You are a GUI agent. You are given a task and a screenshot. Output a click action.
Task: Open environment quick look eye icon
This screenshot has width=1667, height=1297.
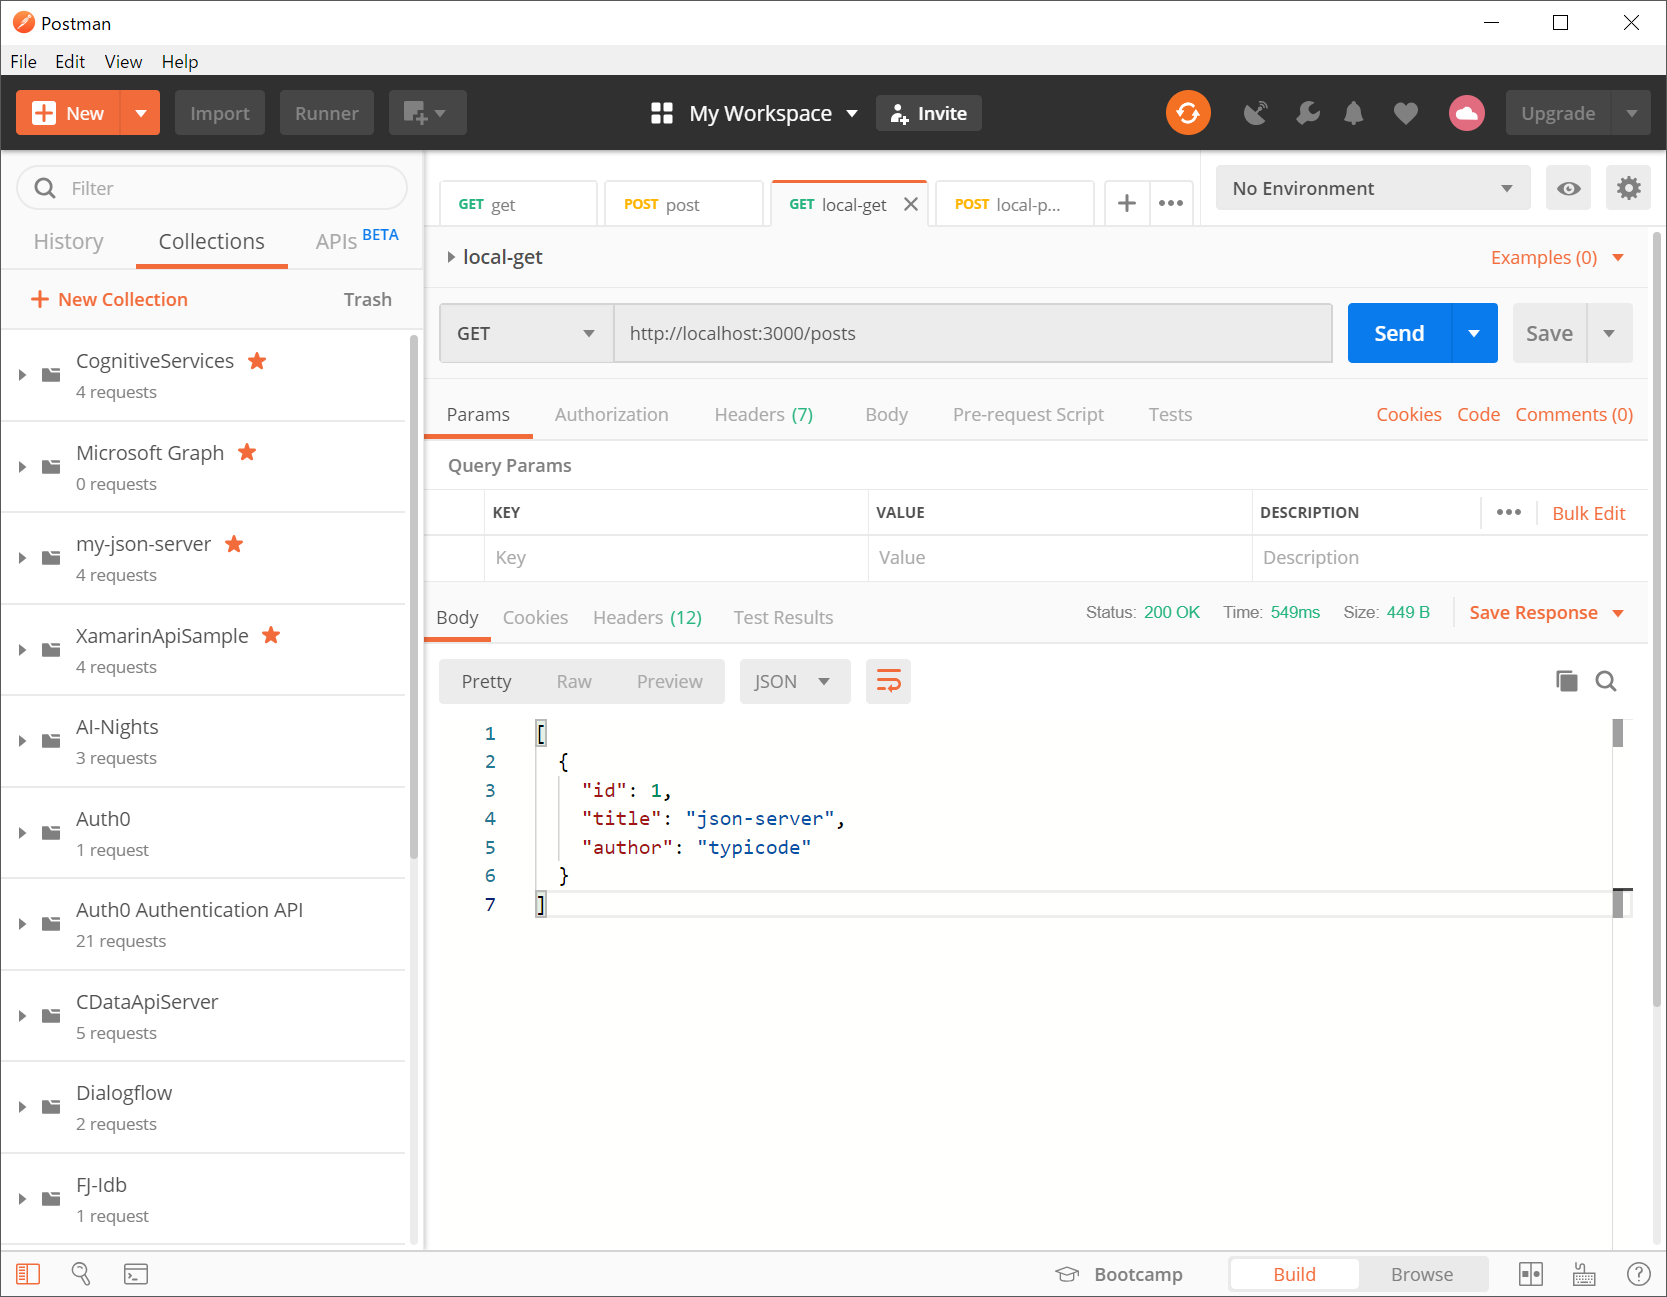1568,188
